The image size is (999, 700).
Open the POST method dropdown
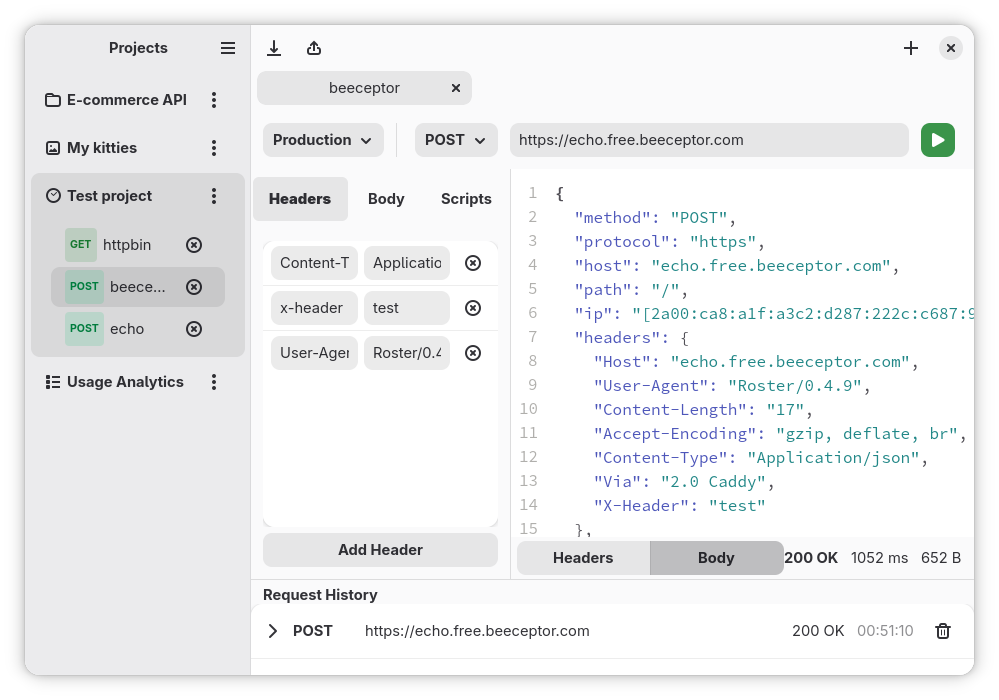point(456,140)
